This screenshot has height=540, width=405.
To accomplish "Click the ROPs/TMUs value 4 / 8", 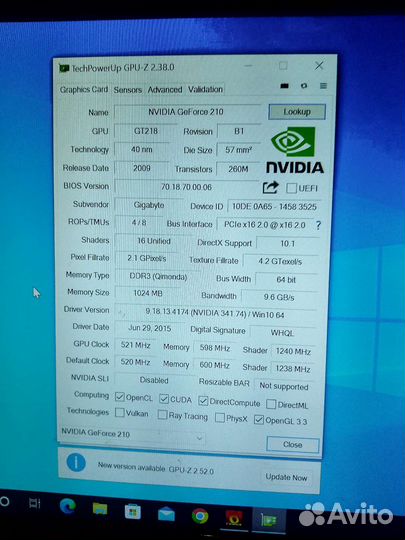I will tap(139, 223).
